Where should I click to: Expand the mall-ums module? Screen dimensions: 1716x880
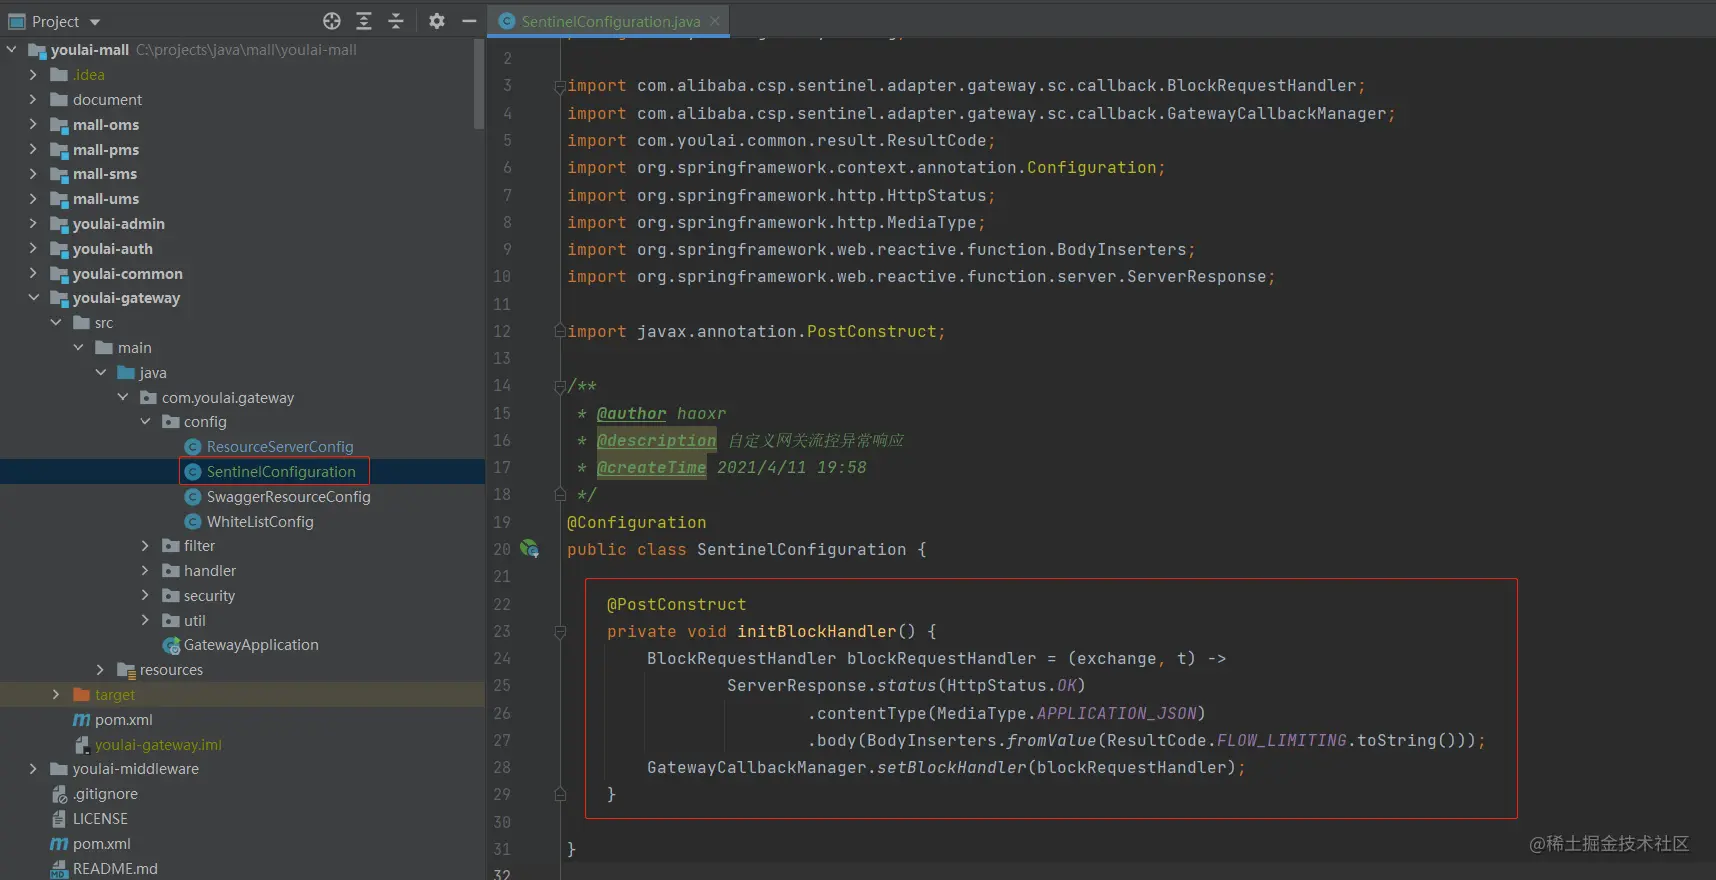tap(33, 198)
